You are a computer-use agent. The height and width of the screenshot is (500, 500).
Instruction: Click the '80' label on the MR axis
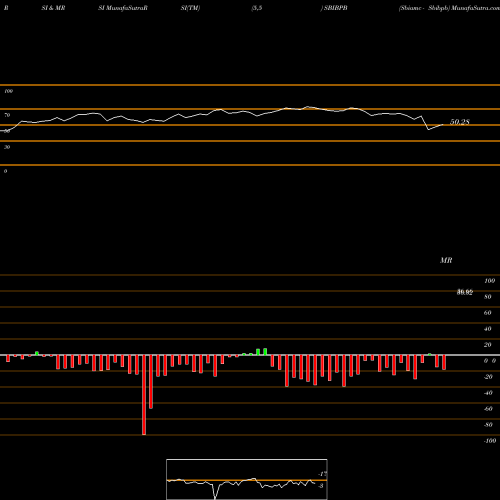pos(488,297)
